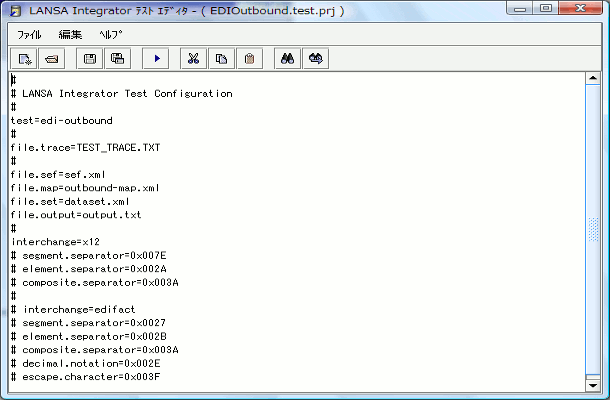The image size is (610, 400).
Task: Click the LANSA Integrator Test Configuration comment
Action: coord(122,94)
